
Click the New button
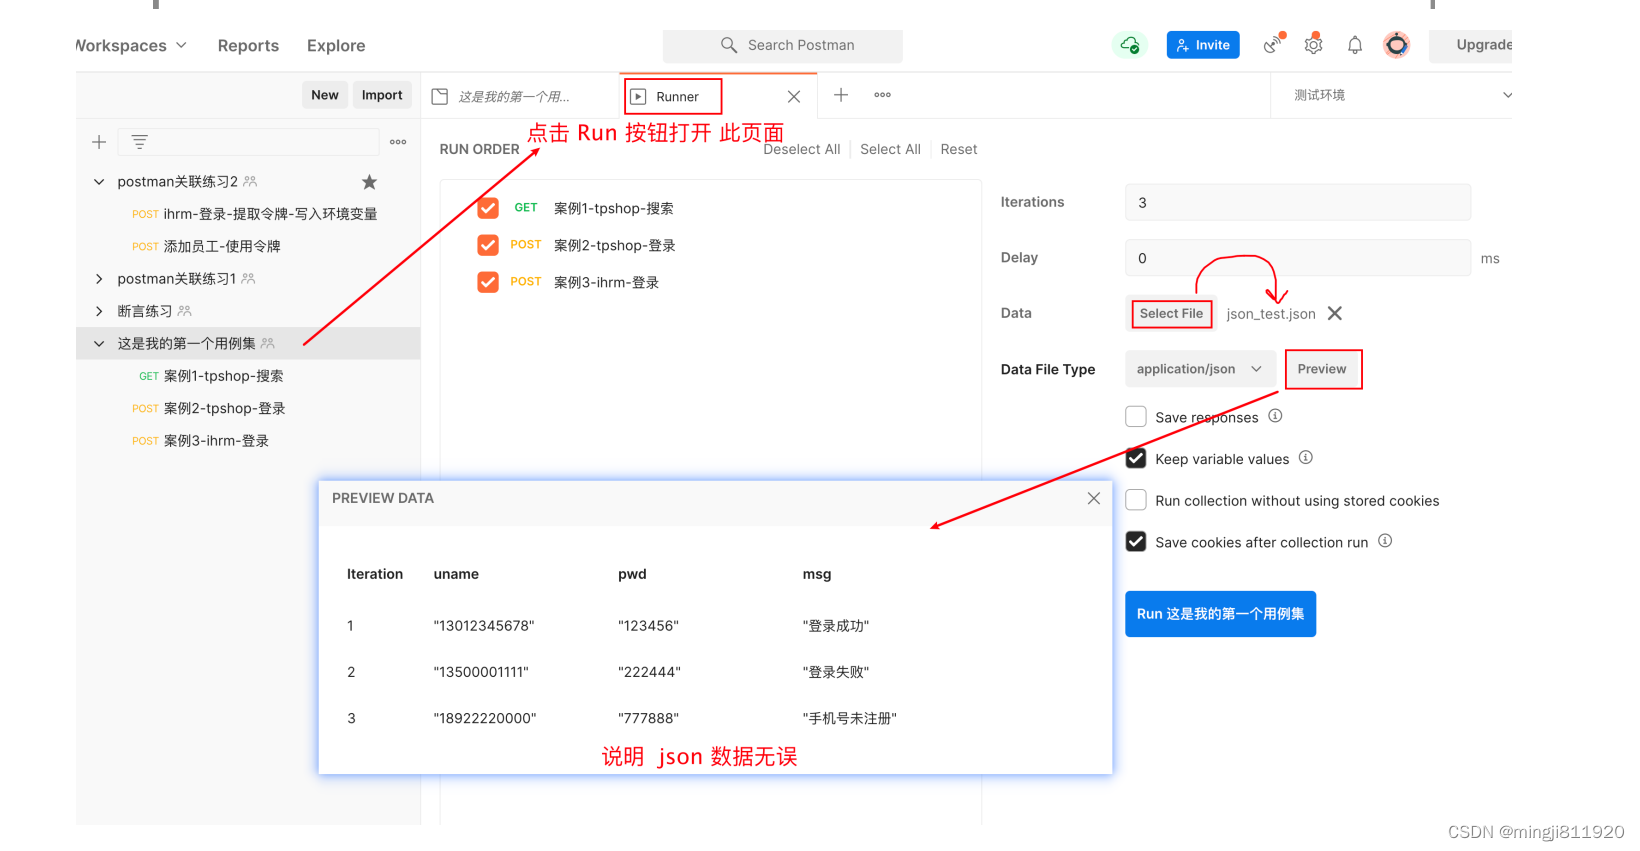tap(325, 95)
